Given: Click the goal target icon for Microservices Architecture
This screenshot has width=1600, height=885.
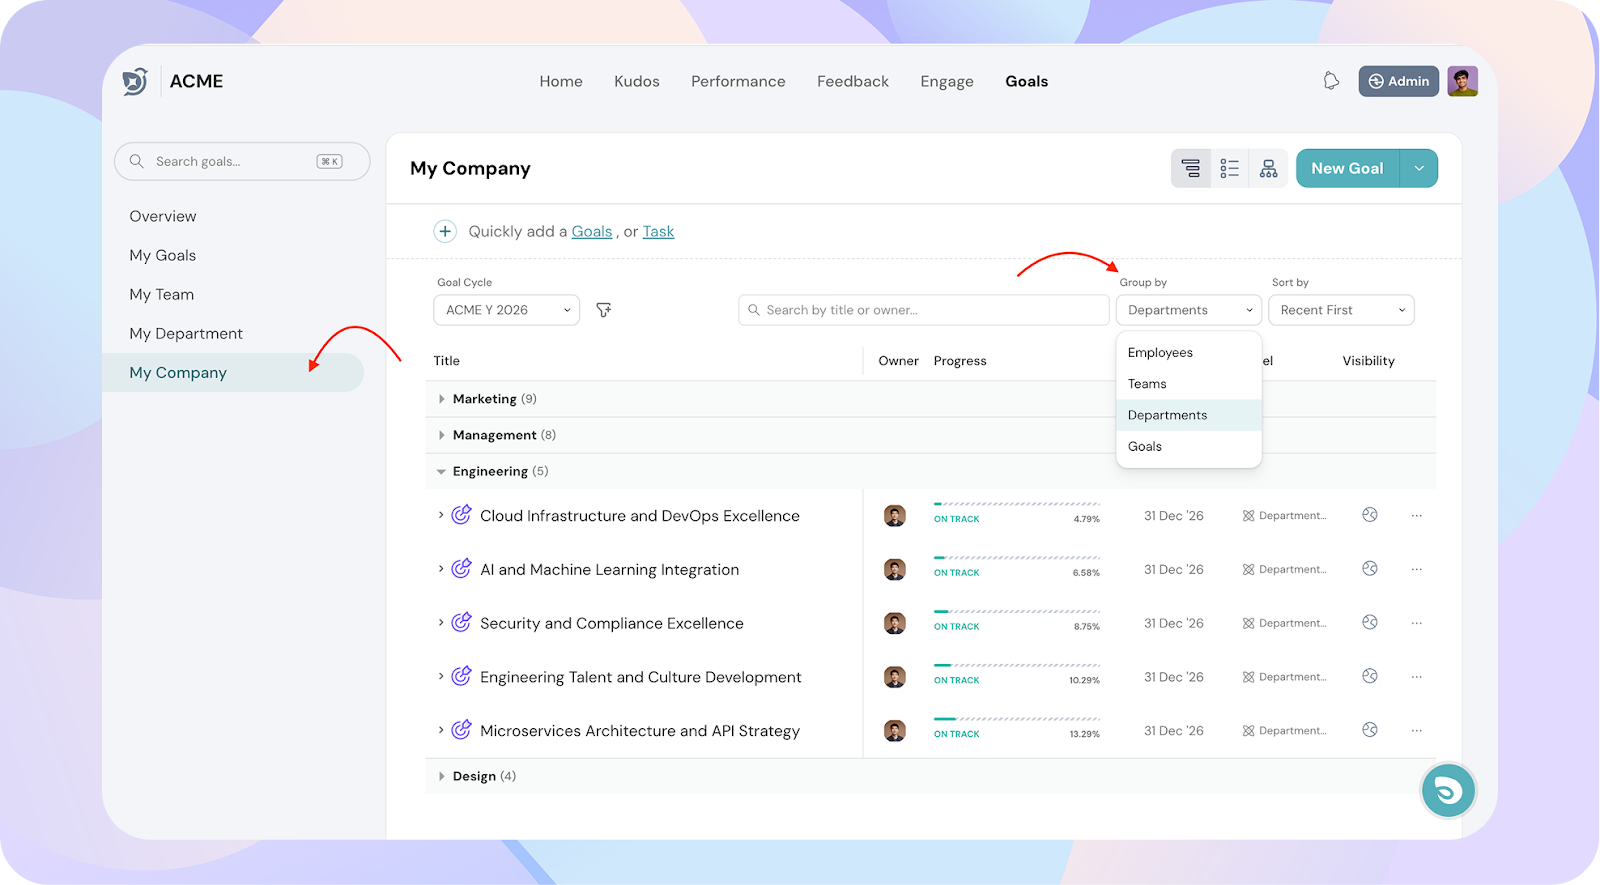Looking at the screenshot, I should tap(461, 730).
